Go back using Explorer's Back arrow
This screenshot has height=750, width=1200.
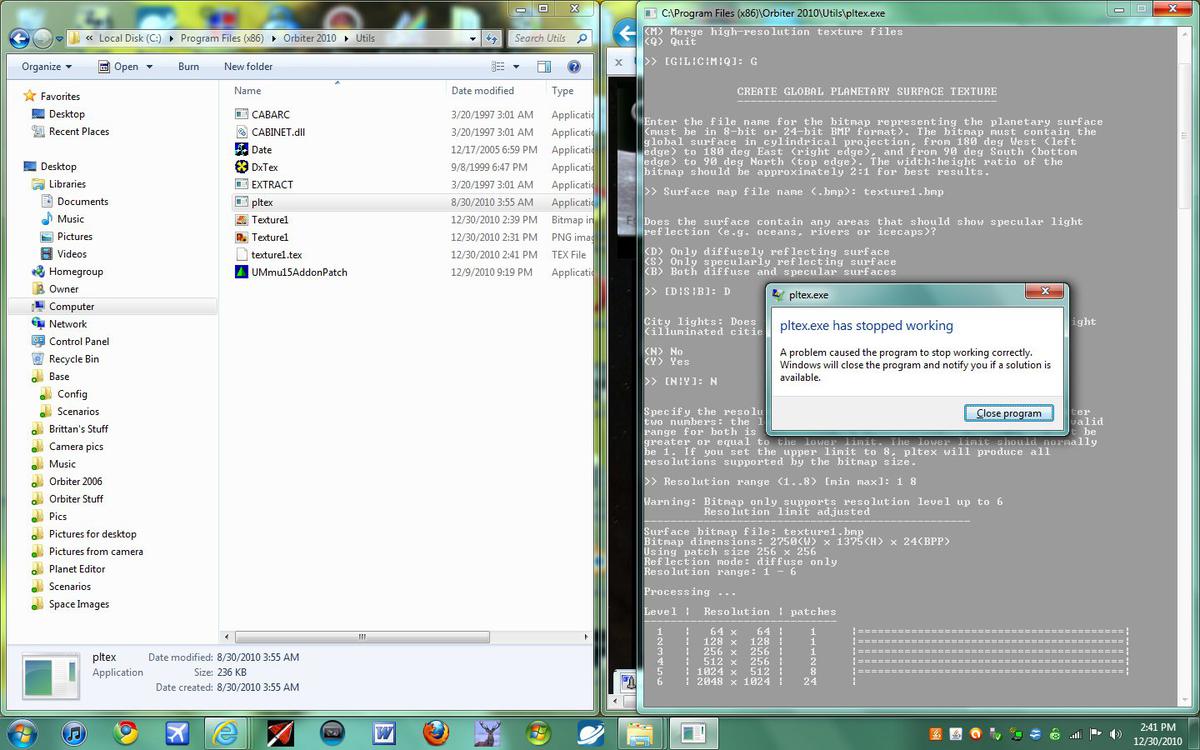(x=19, y=38)
